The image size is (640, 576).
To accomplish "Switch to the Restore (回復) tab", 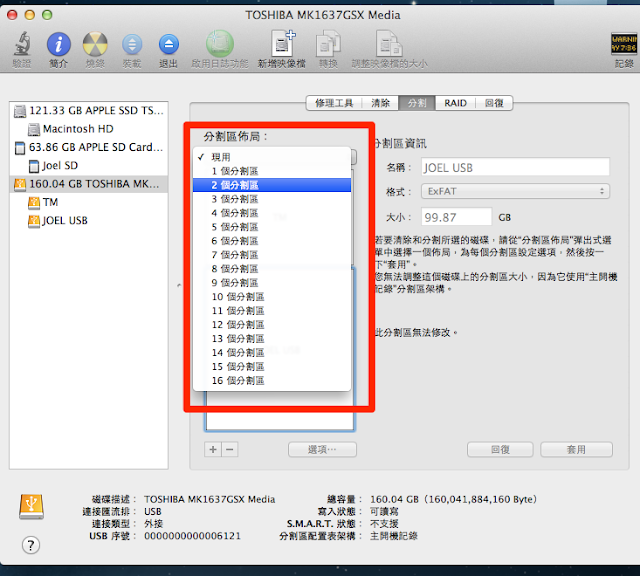I will pyautogui.click(x=494, y=103).
